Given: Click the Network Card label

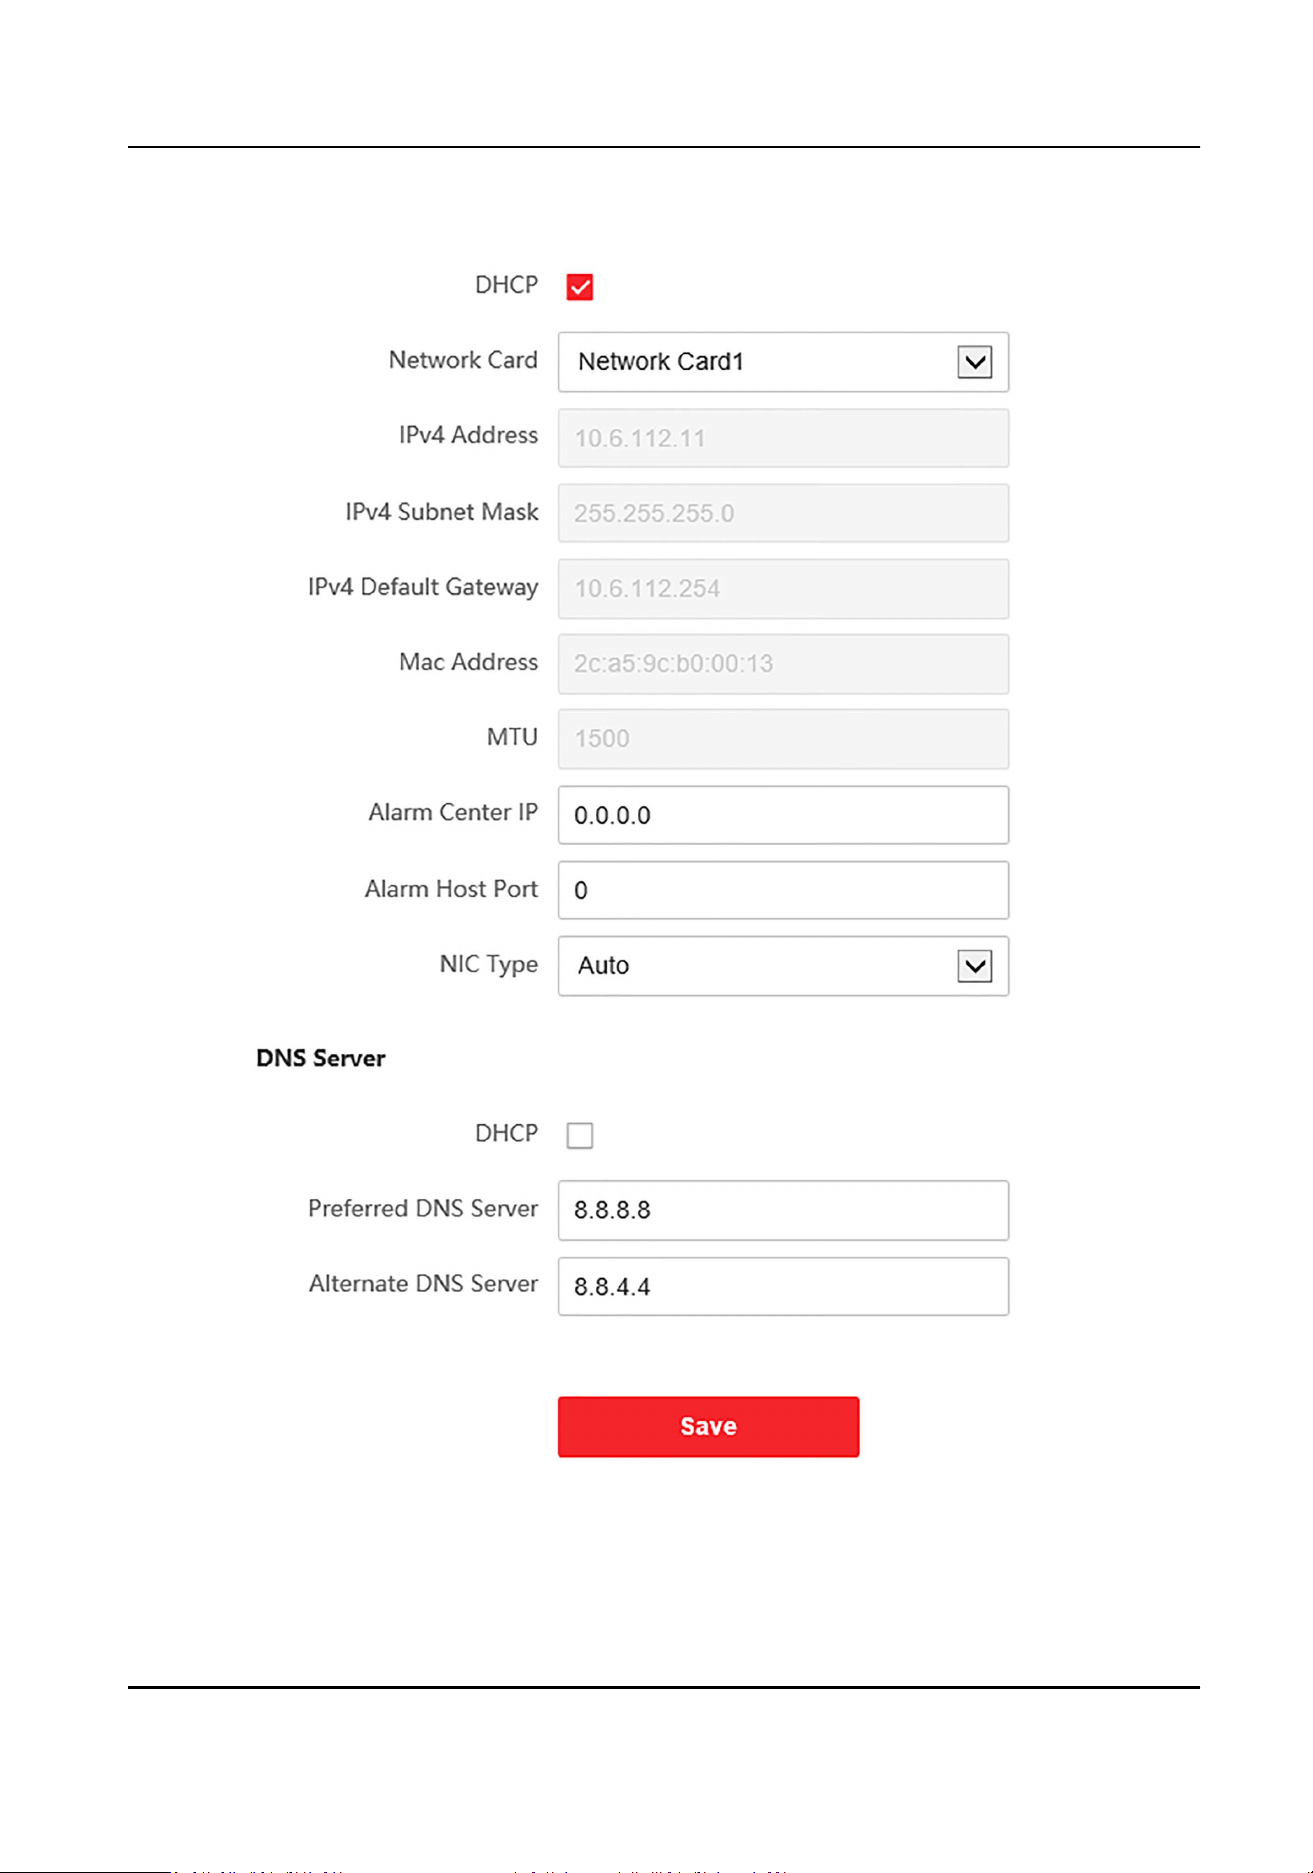Looking at the screenshot, I should click(x=463, y=360).
